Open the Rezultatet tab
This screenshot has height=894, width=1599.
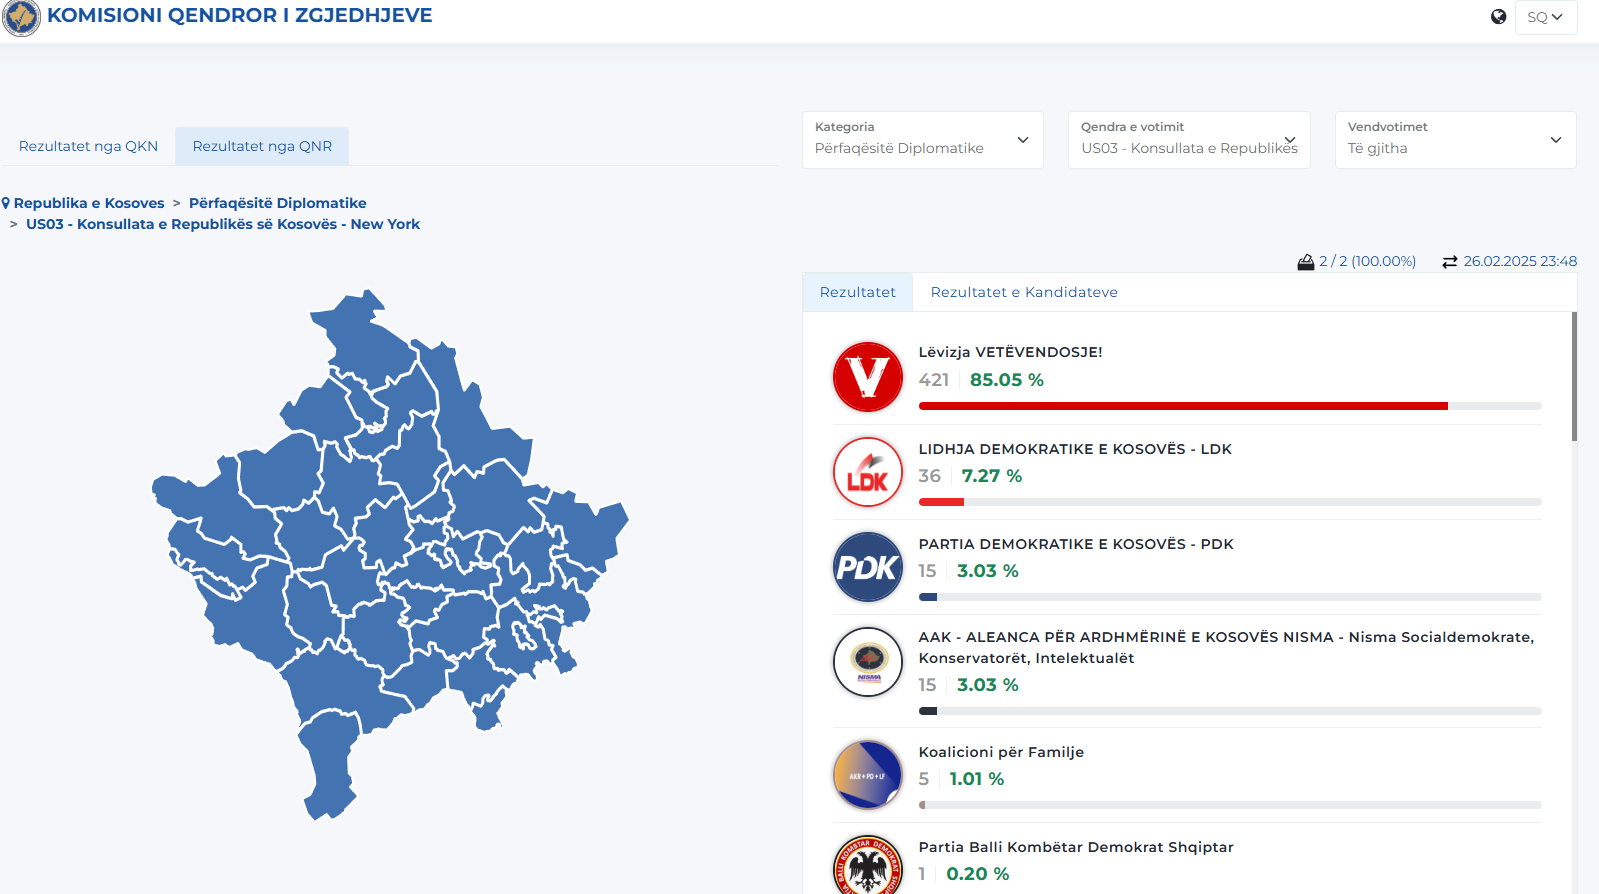857,292
